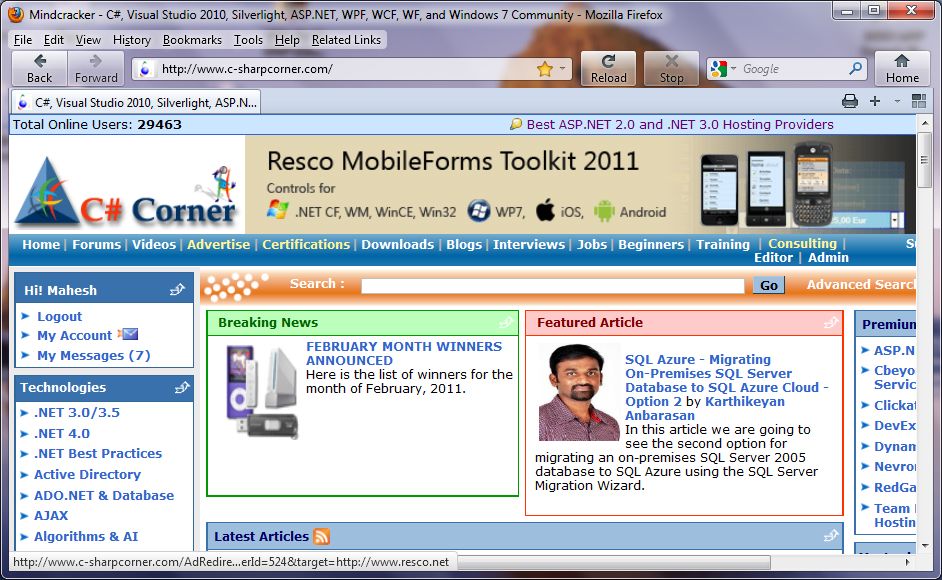Click the pin icon in Breaking News header
The width and height of the screenshot is (942, 580).
point(506,323)
